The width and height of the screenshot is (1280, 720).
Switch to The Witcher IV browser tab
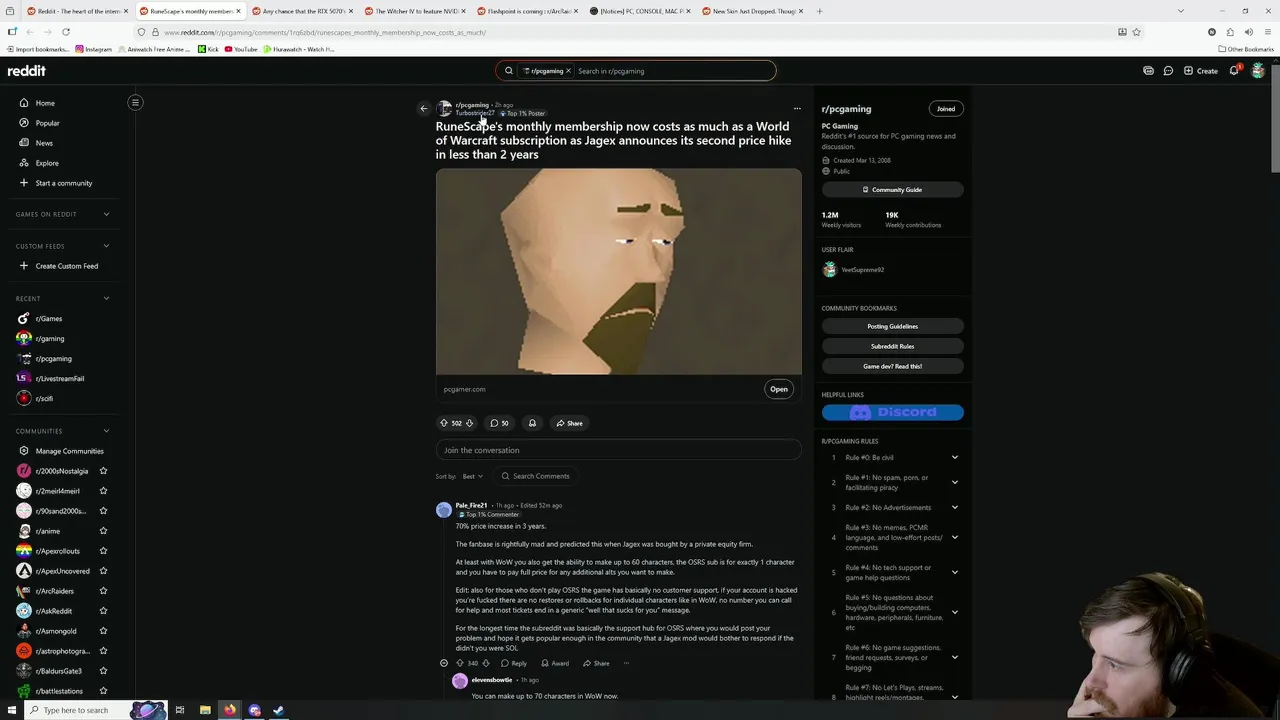[415, 11]
